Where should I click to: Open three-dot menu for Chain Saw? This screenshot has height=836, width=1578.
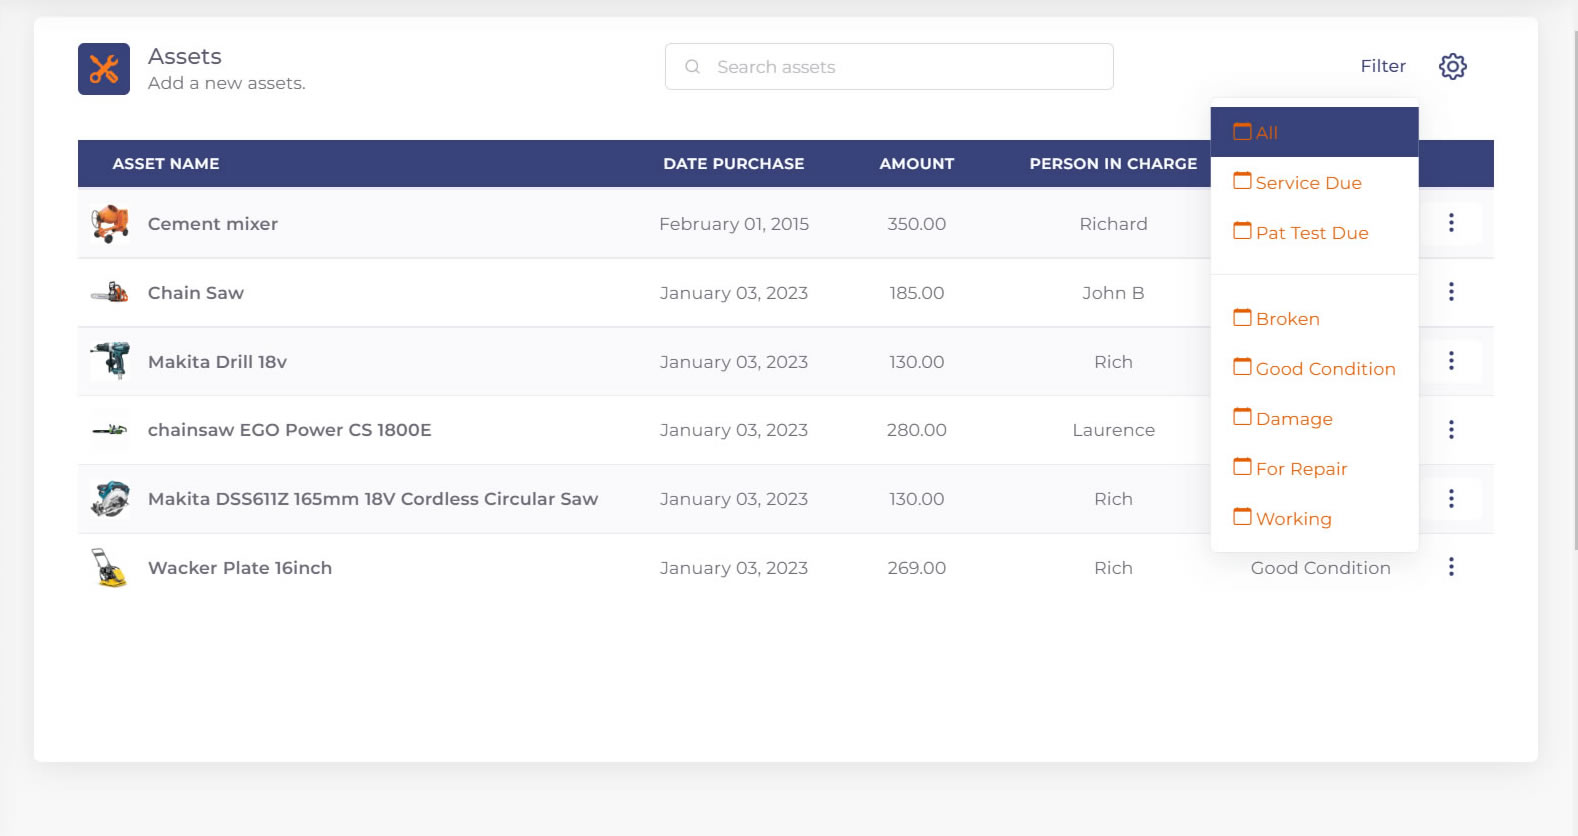1451,292
